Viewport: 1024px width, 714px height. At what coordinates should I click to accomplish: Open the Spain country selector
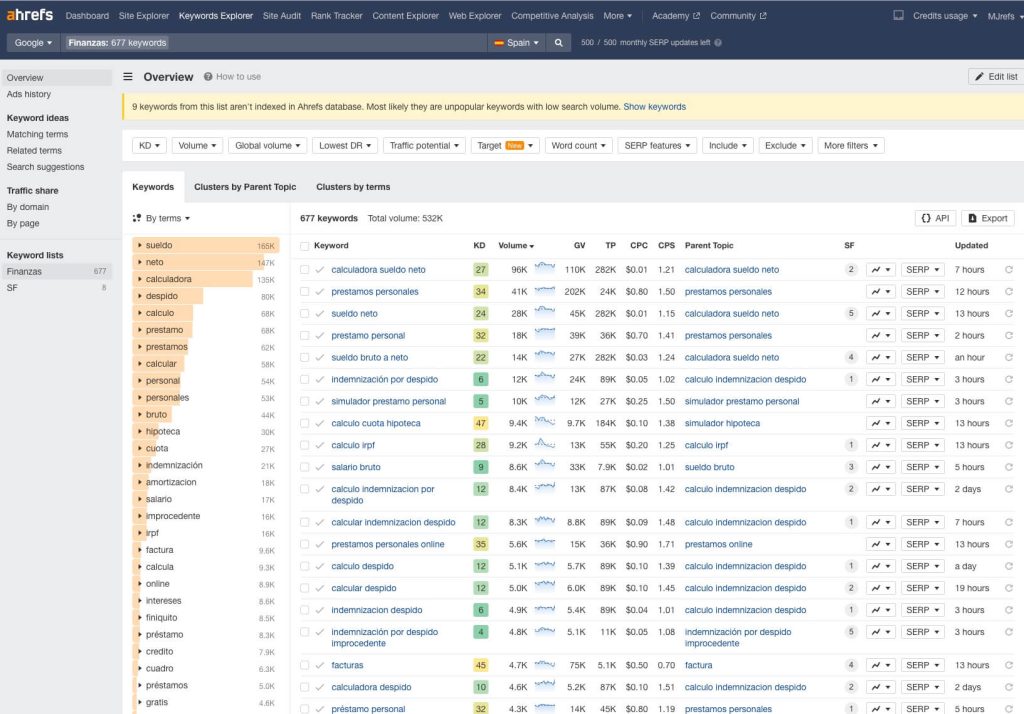pyautogui.click(x=517, y=43)
